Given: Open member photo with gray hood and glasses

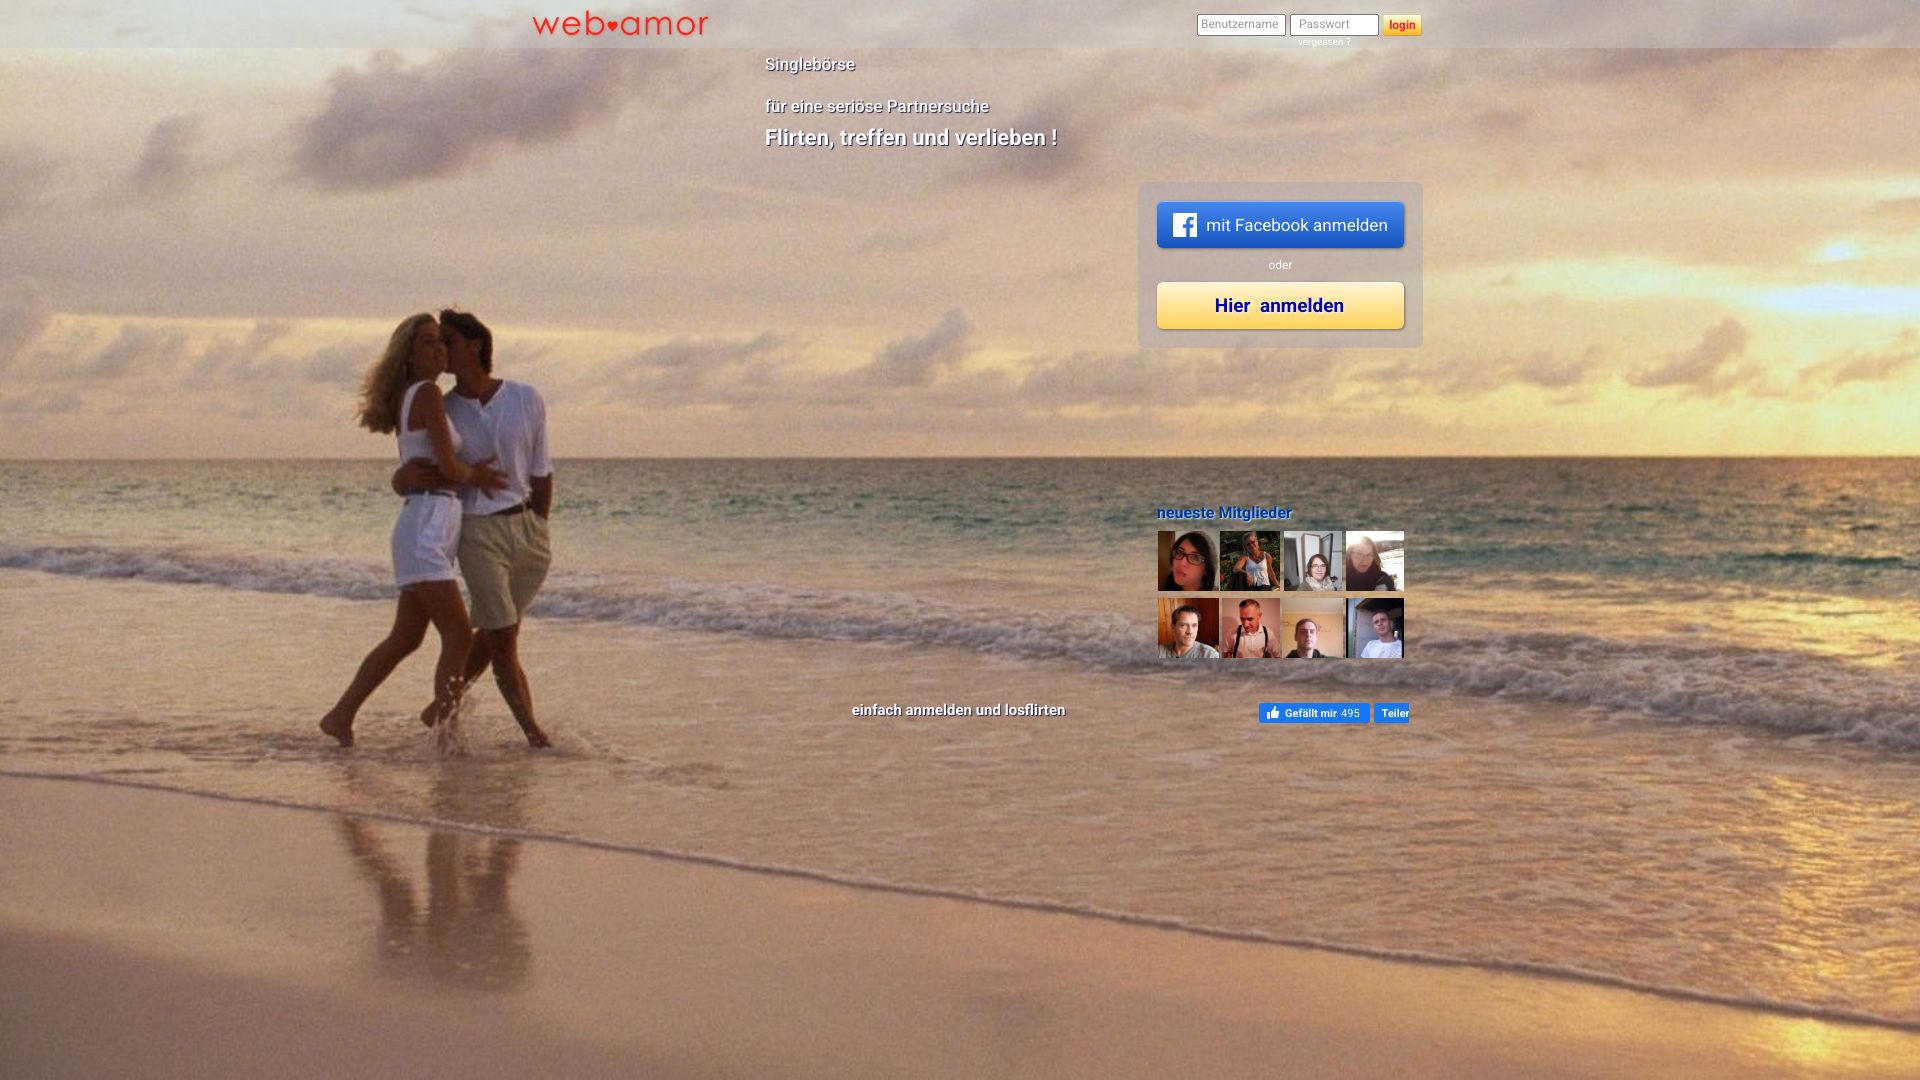Looking at the screenshot, I should pyautogui.click(x=1187, y=561).
